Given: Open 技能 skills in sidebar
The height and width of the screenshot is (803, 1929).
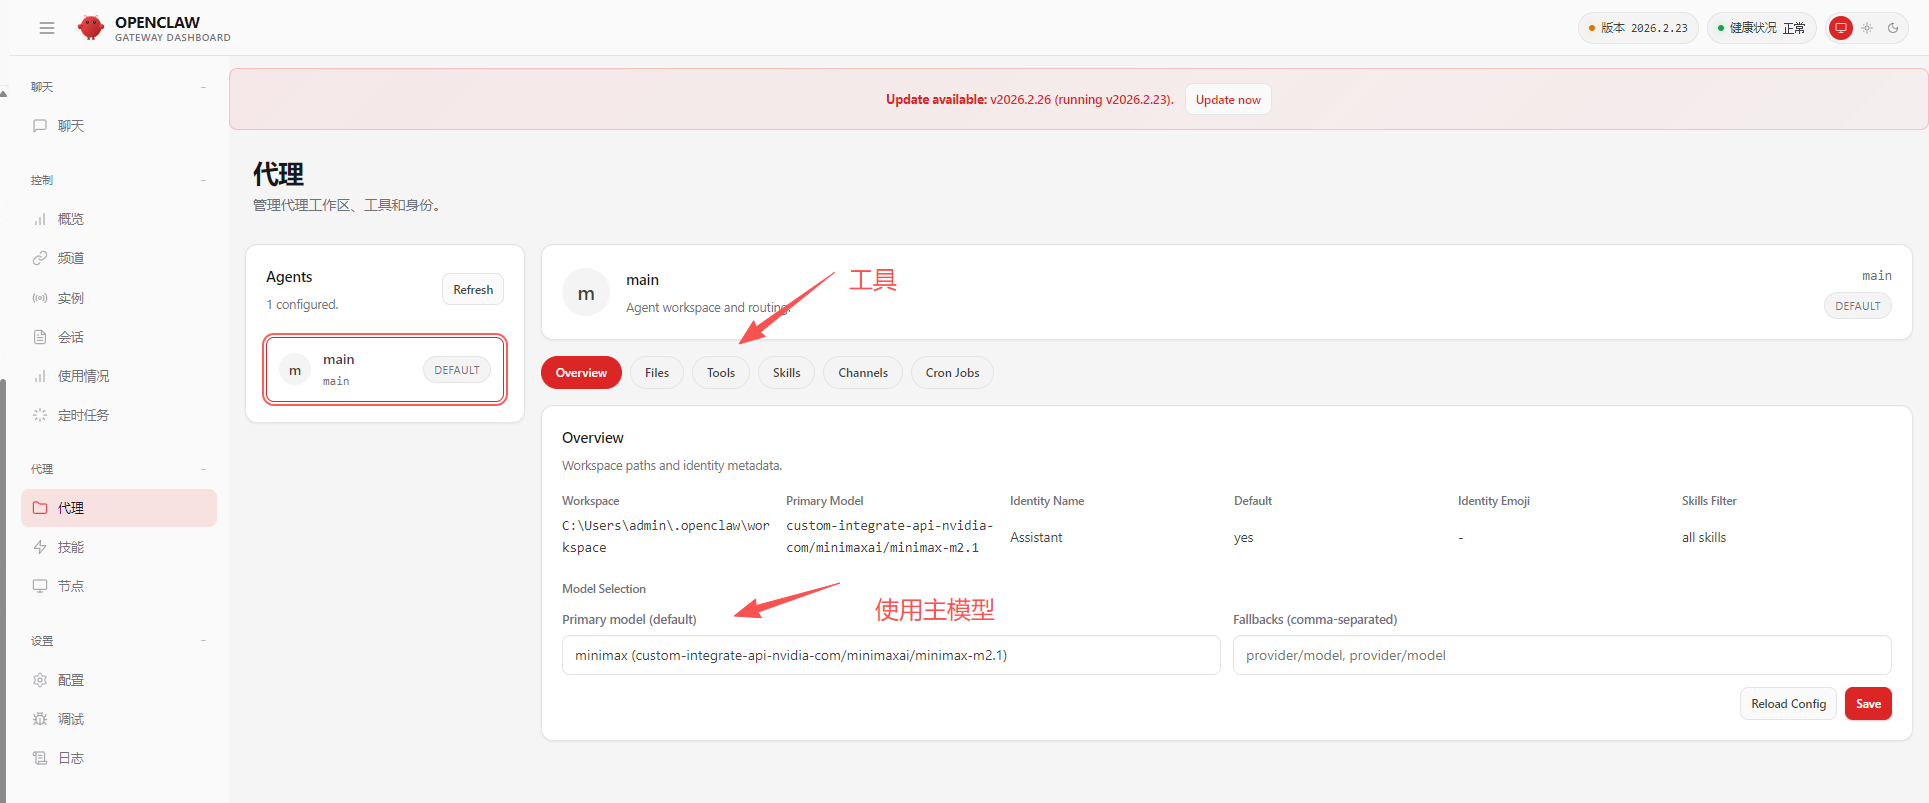Looking at the screenshot, I should coord(118,547).
